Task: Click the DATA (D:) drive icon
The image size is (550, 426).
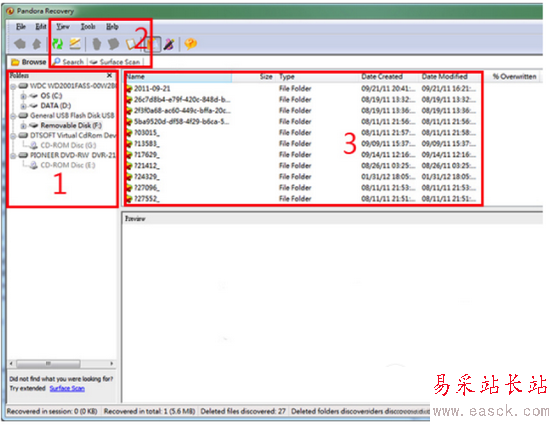Action: pyautogui.click(x=34, y=105)
